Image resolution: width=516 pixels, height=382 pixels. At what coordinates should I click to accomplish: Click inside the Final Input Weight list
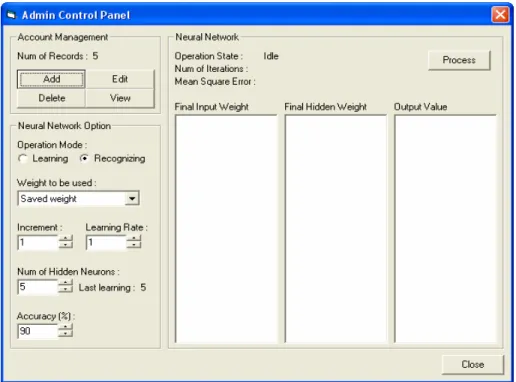point(226,229)
